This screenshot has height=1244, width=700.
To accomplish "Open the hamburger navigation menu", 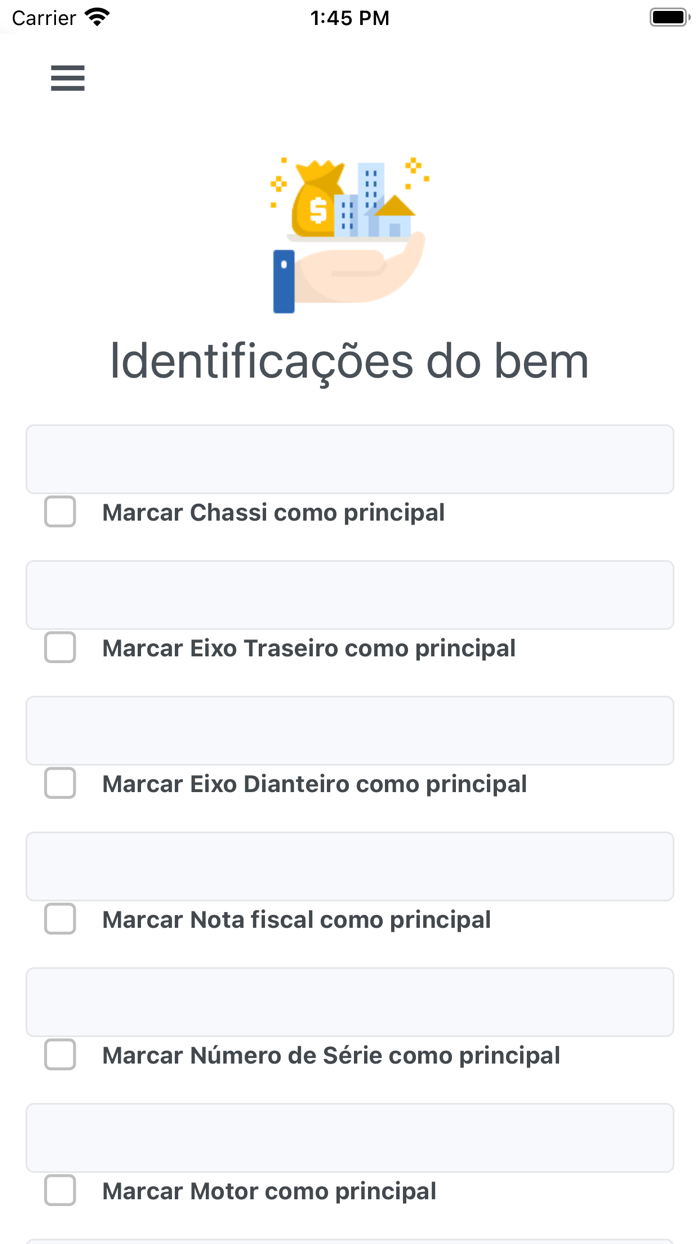I will click(x=67, y=78).
